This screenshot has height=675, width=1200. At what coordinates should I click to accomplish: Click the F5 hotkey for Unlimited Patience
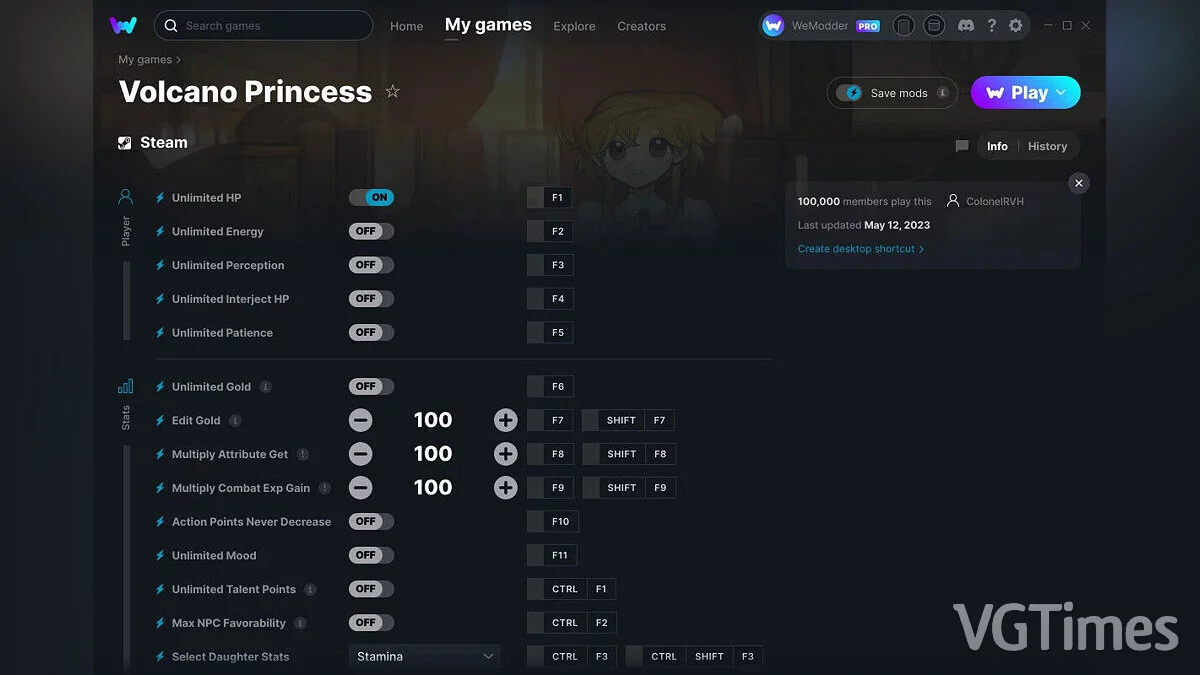coord(550,332)
